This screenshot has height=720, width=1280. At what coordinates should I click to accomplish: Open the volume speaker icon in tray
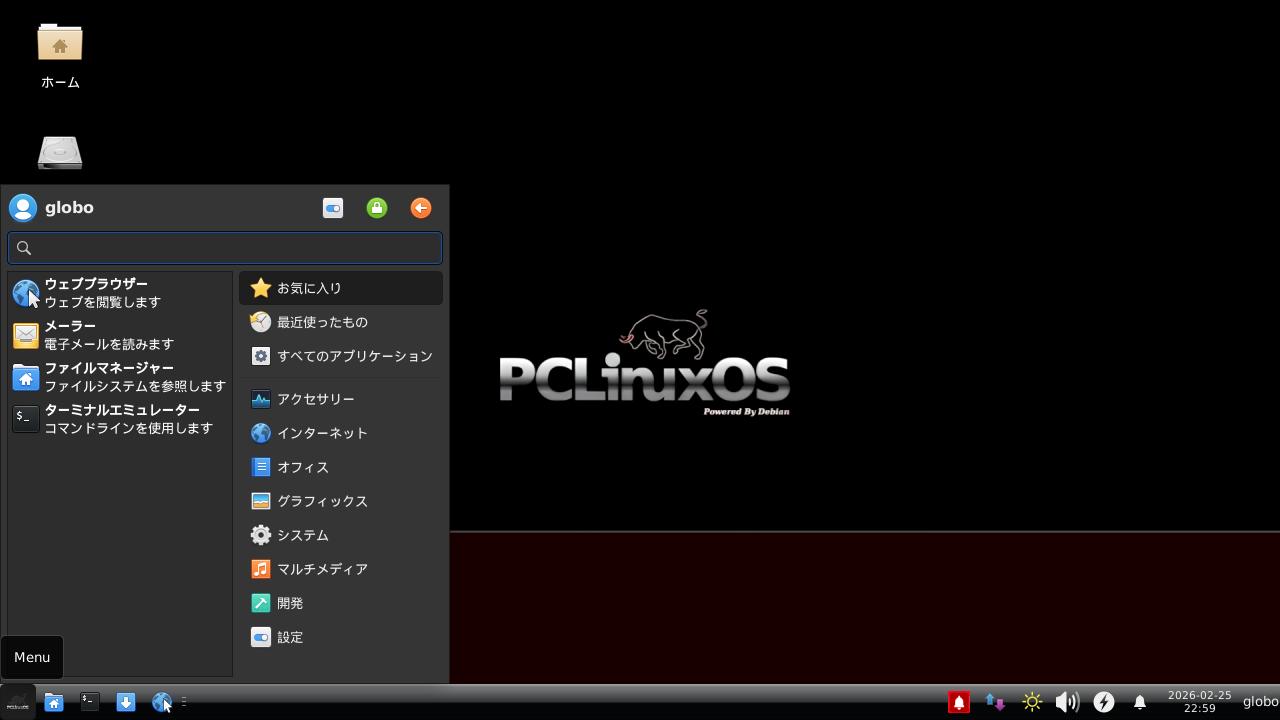tap(1067, 702)
